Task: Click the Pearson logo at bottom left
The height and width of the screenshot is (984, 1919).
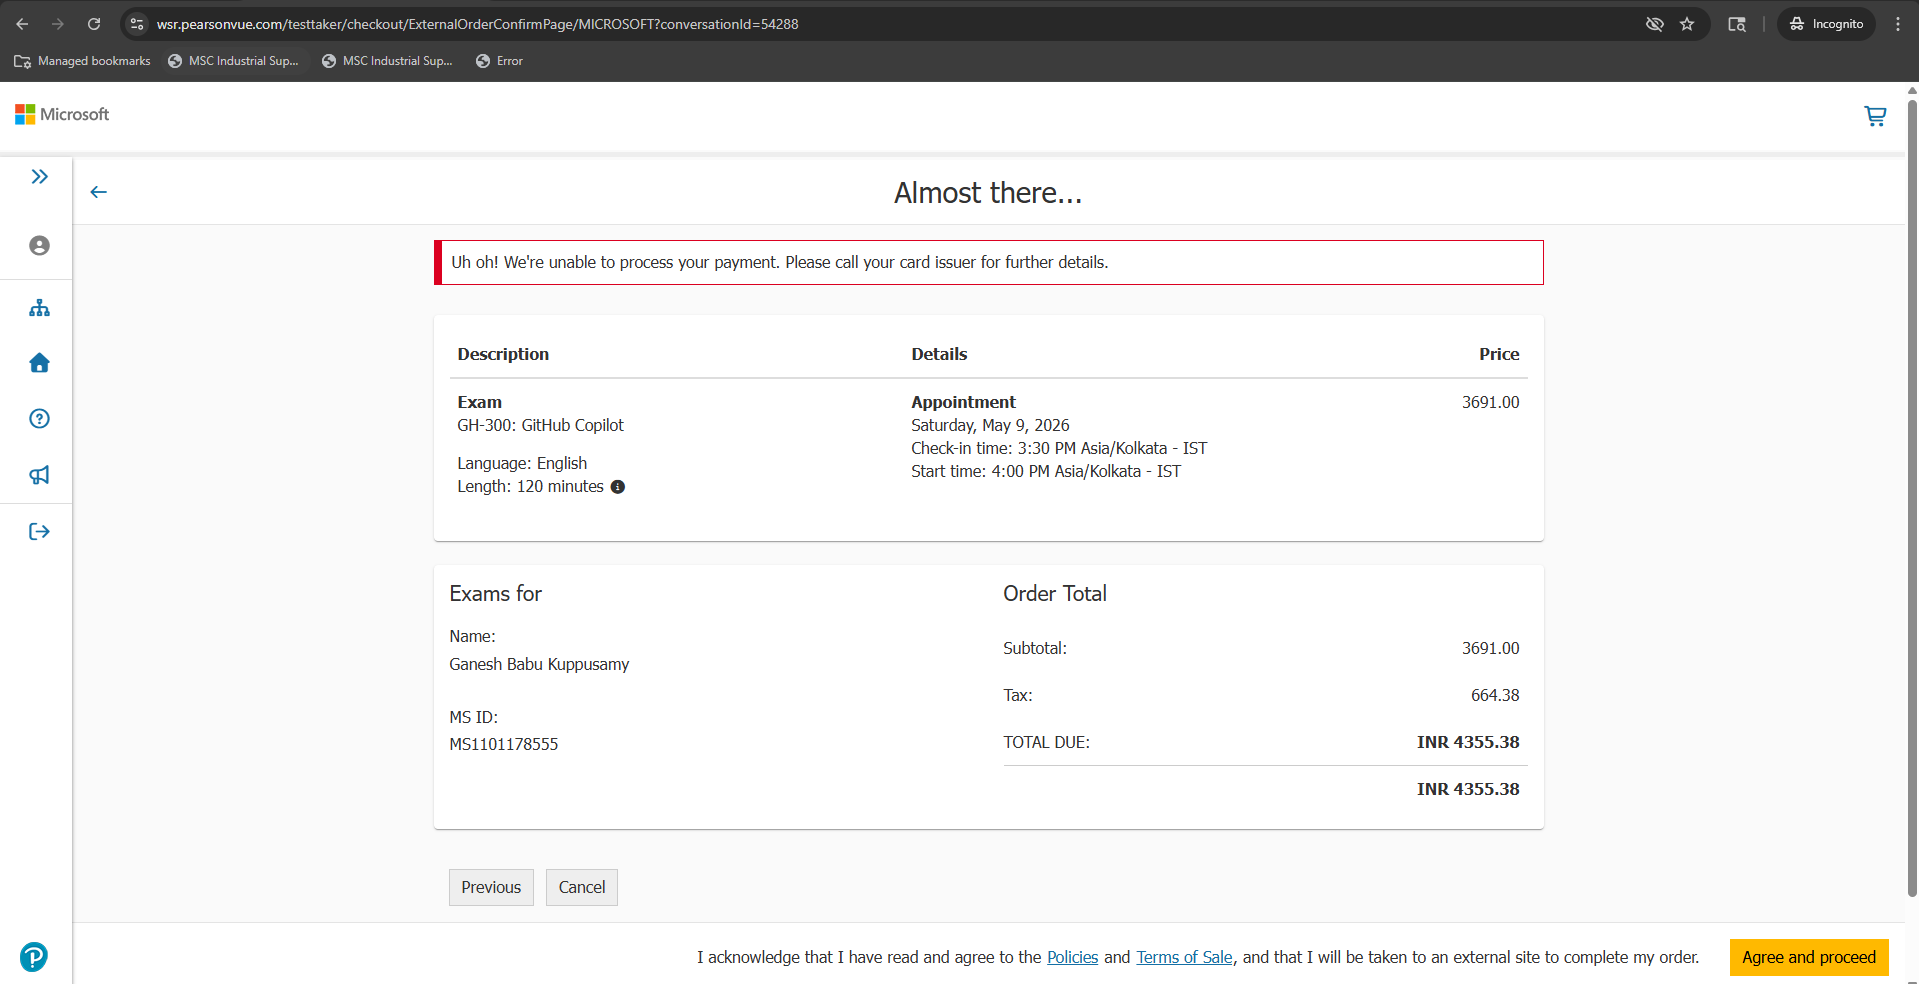Action: [x=34, y=957]
